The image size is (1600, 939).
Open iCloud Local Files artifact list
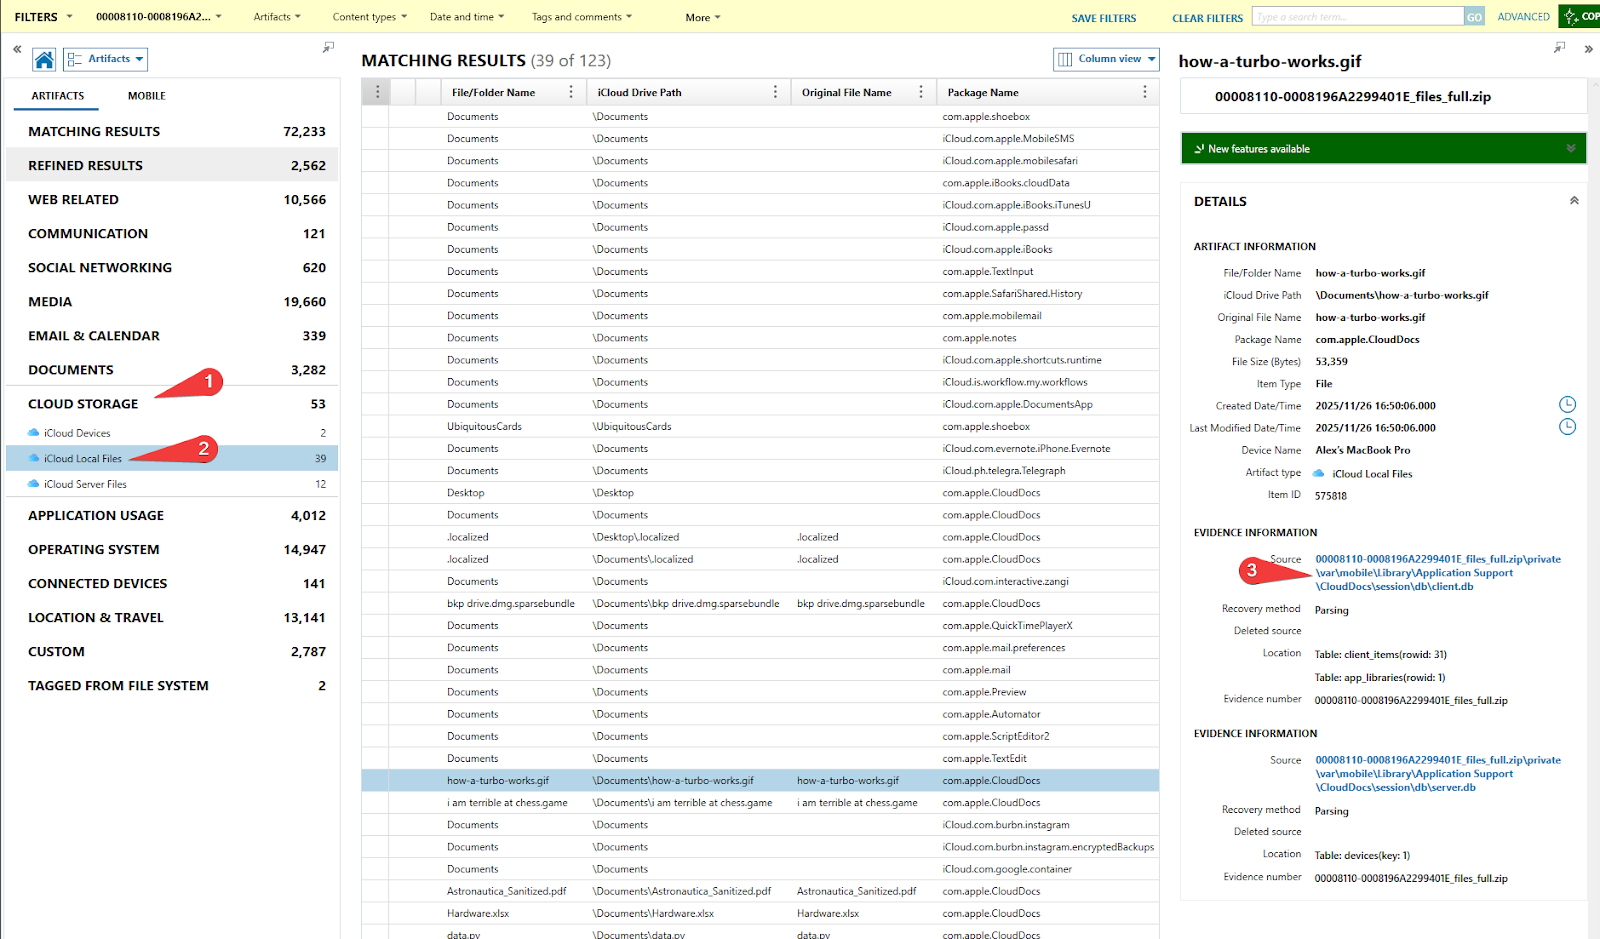pyautogui.click(x=172, y=458)
